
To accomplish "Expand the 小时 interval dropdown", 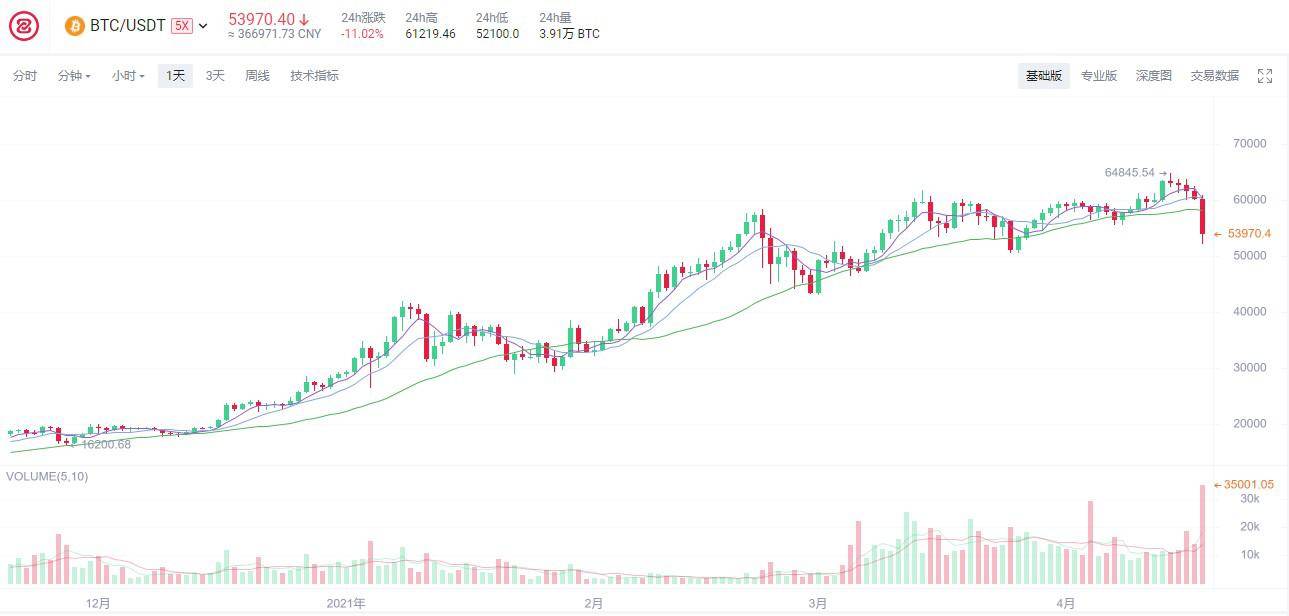I will click(x=128, y=76).
